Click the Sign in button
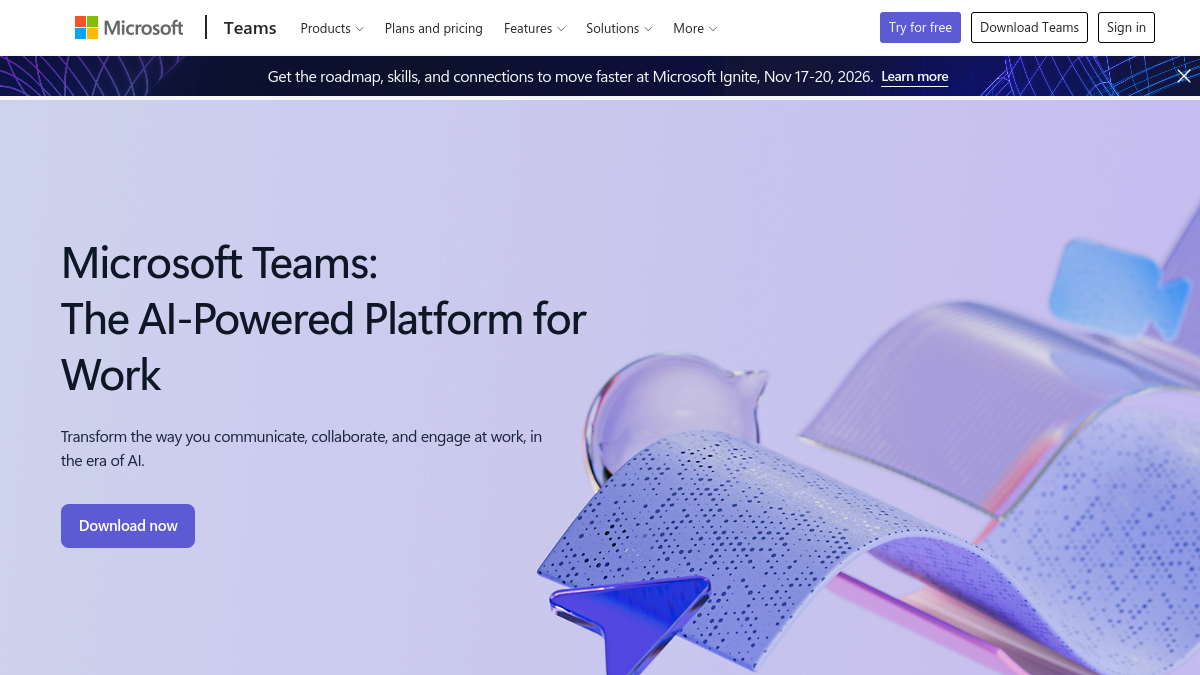1200x675 pixels. 1126,28
